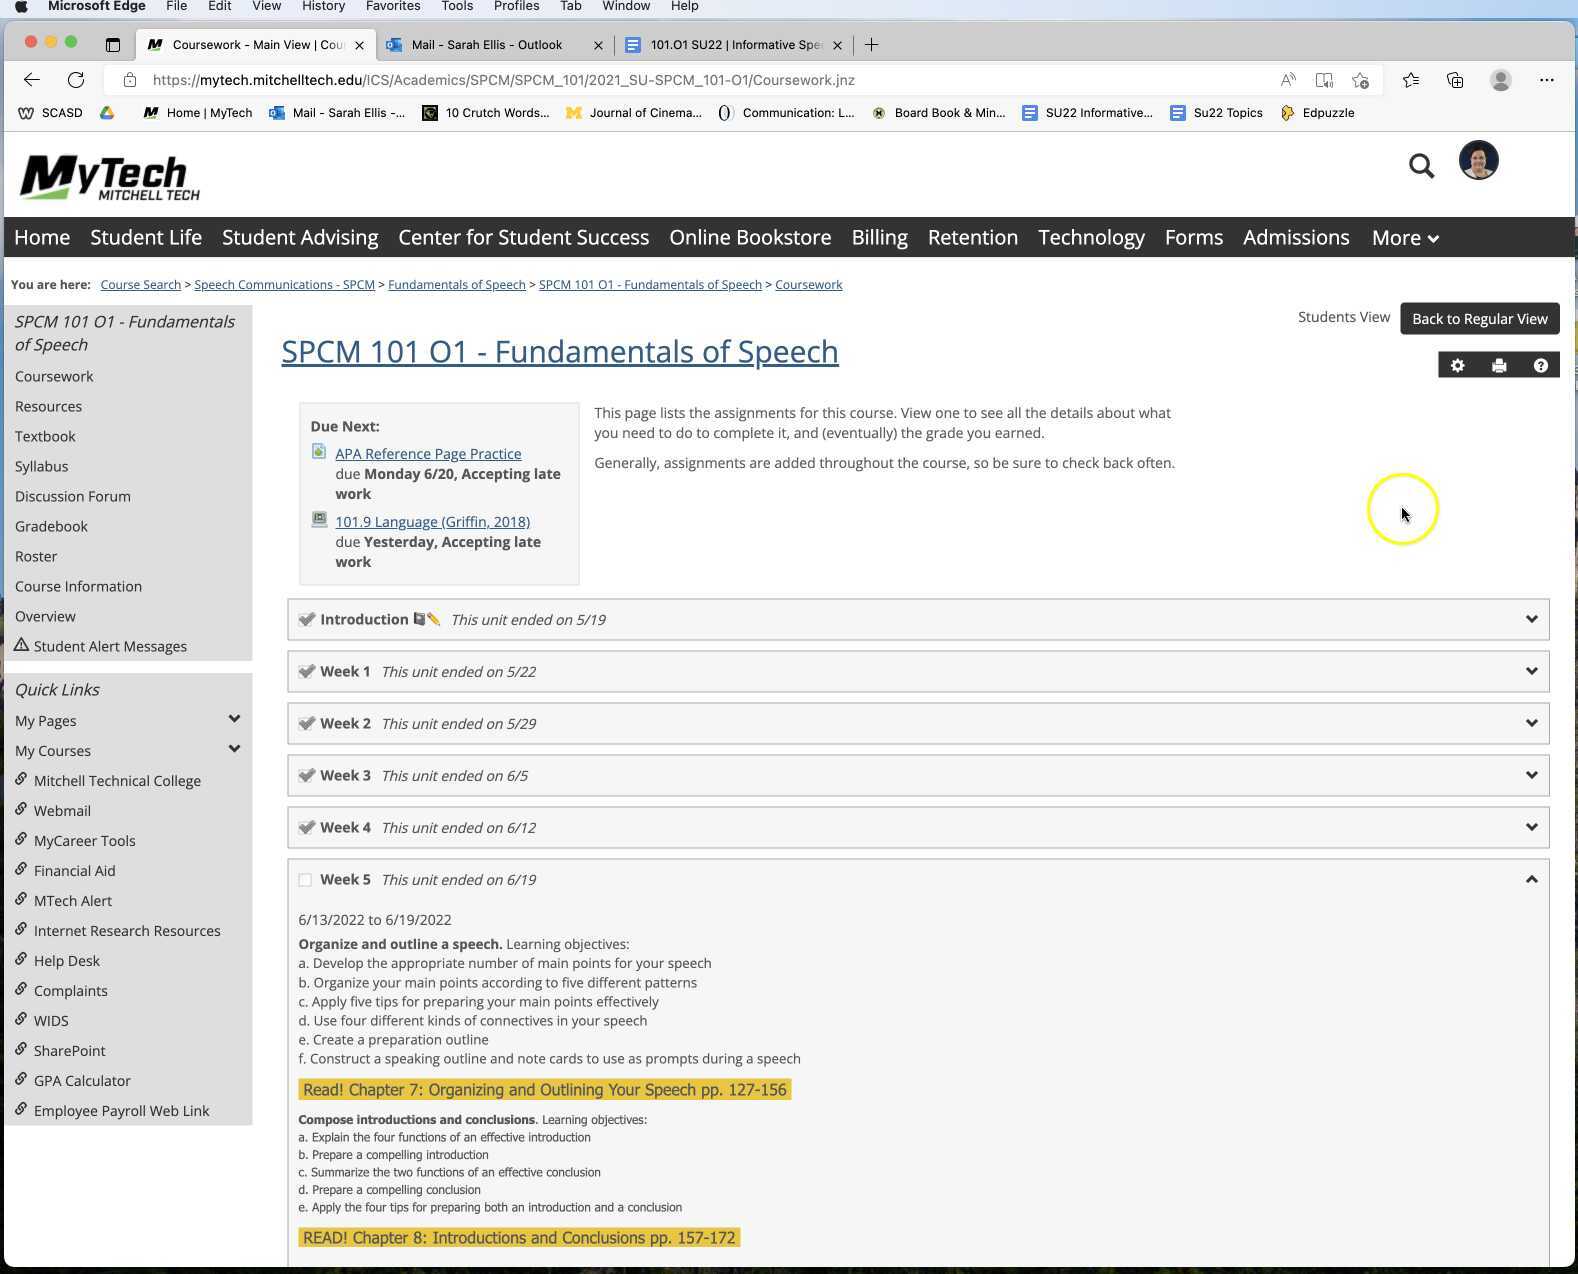Click the browser back arrow
1578x1274 pixels.
coord(32,80)
